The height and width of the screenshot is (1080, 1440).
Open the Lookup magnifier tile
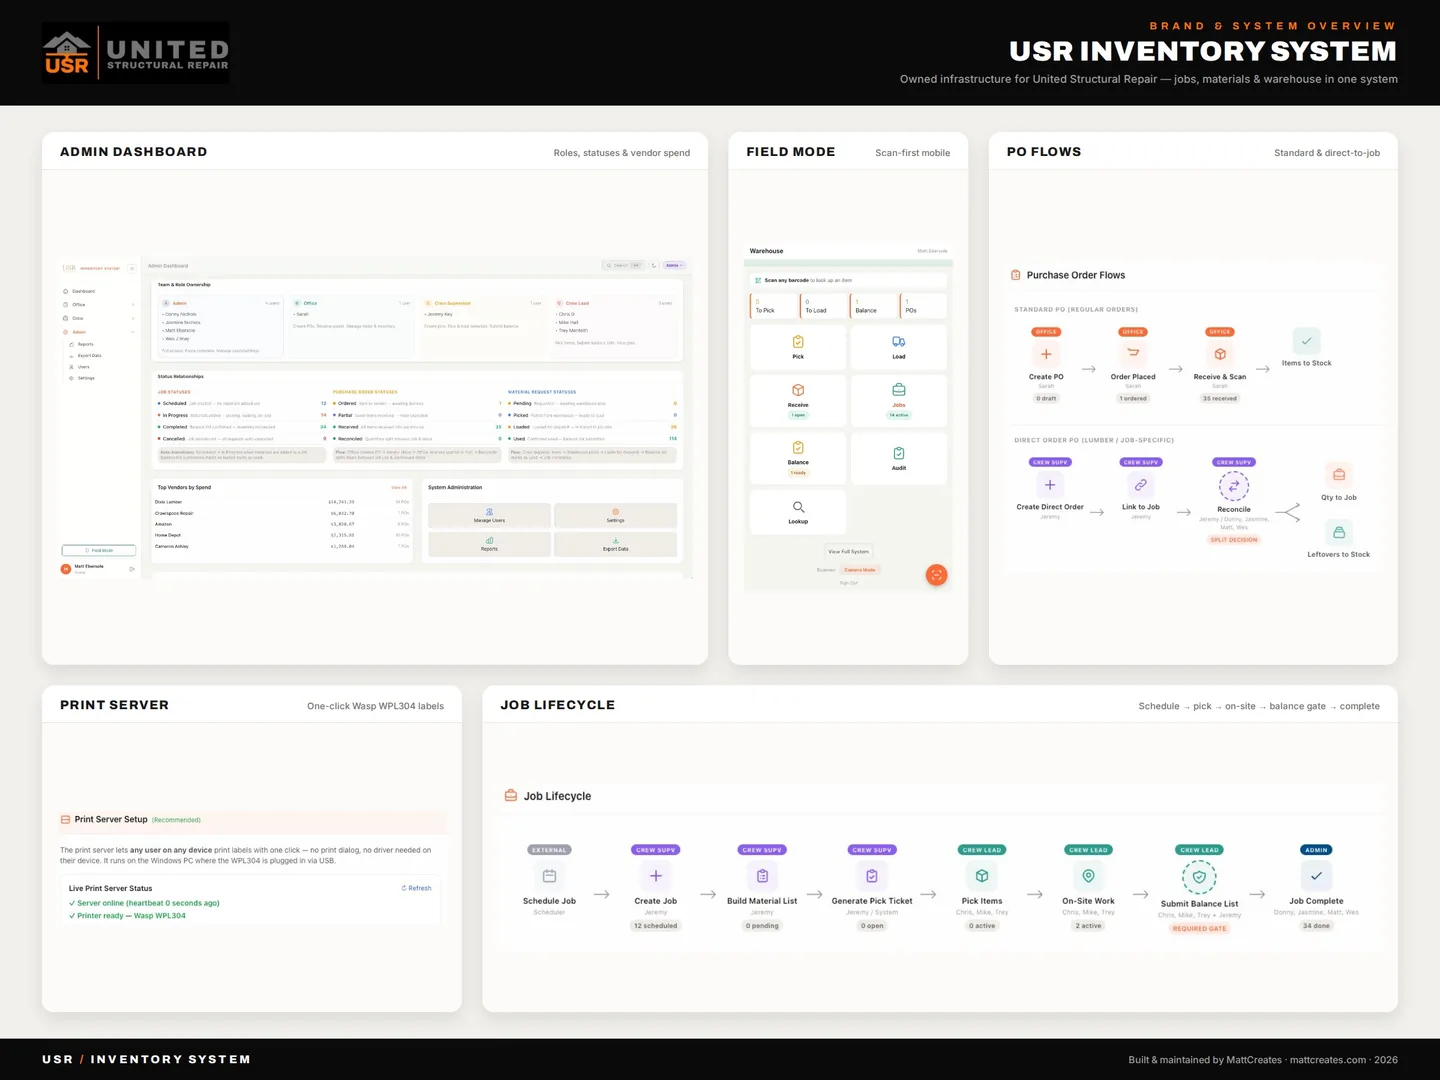[798, 512]
